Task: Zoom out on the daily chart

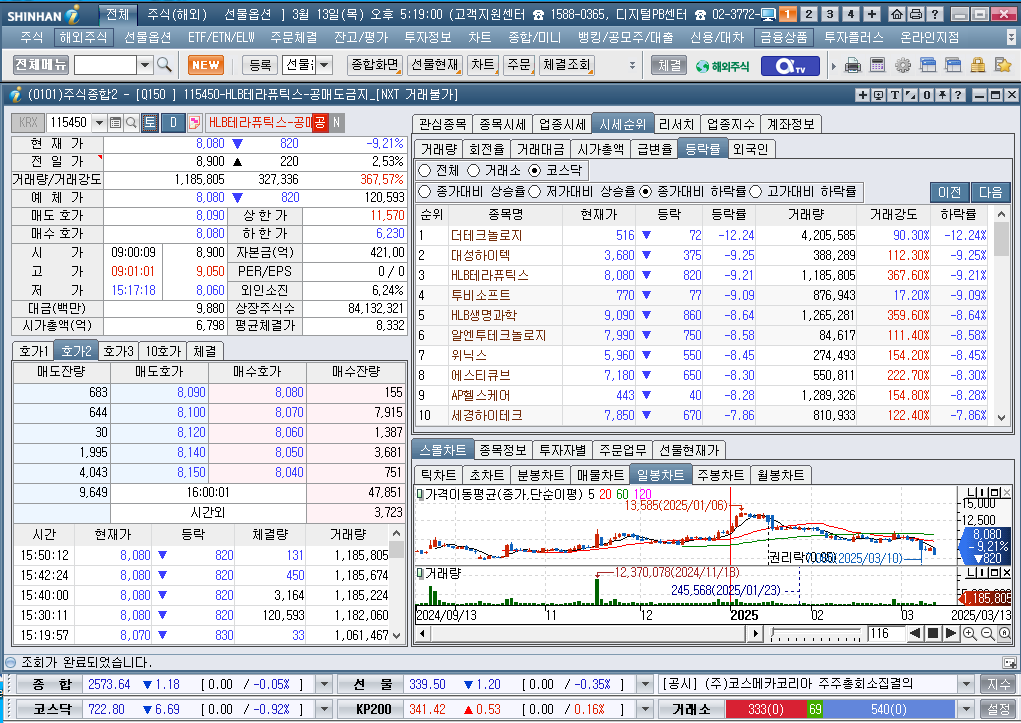Action: (987, 634)
